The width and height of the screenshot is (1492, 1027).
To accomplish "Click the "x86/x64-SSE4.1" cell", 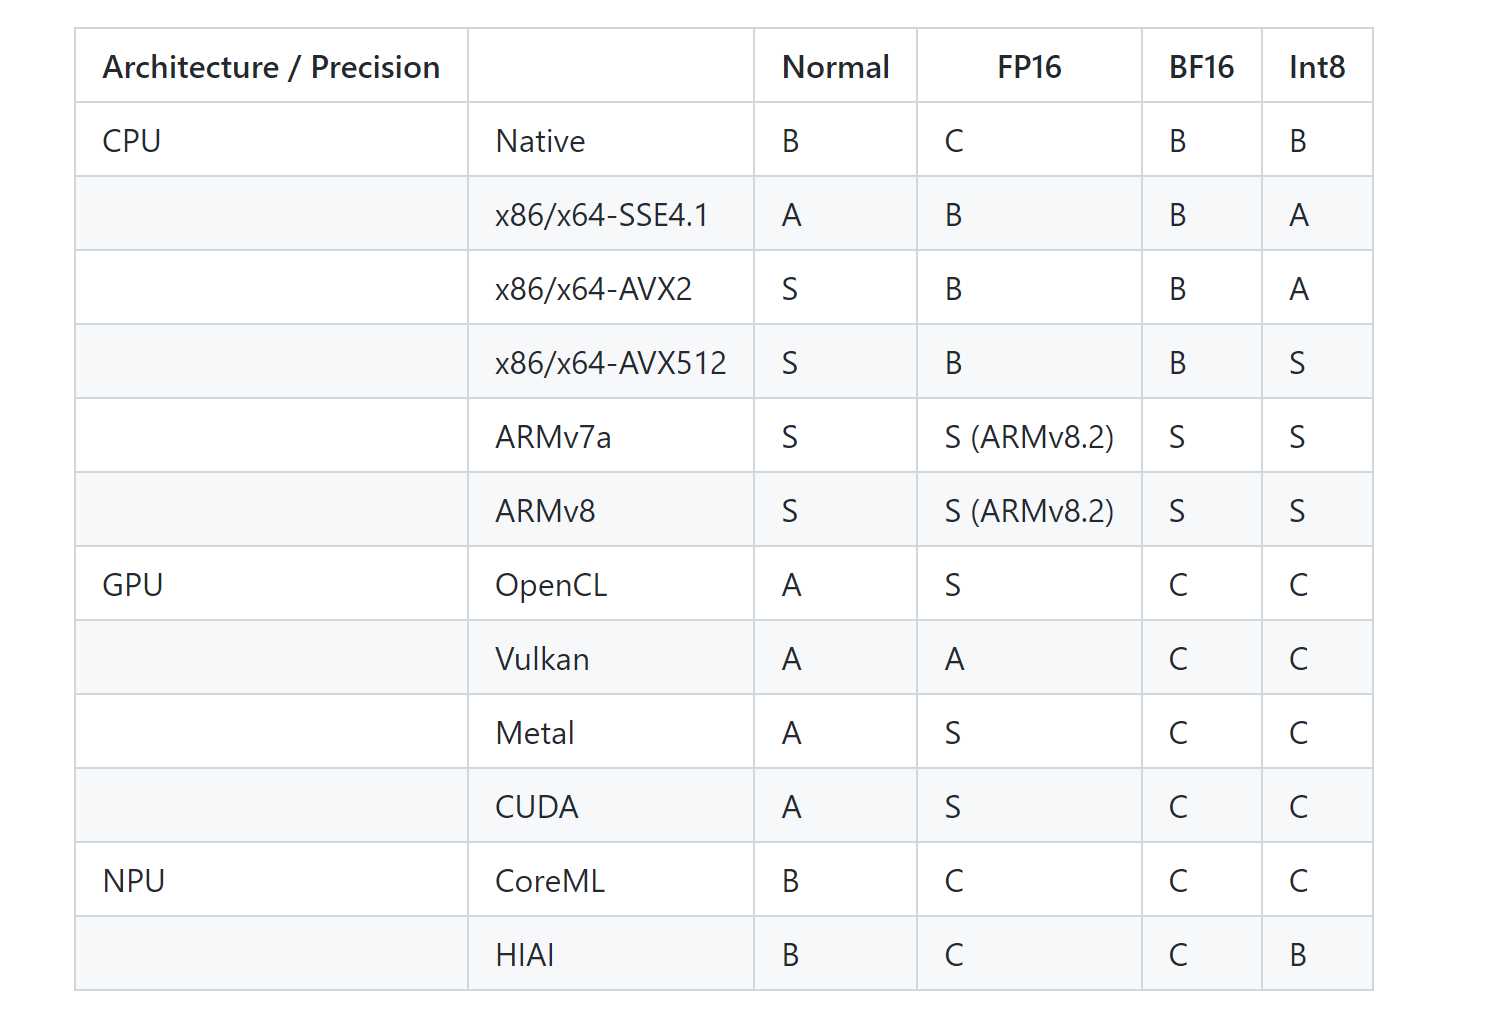I will (x=602, y=215).
